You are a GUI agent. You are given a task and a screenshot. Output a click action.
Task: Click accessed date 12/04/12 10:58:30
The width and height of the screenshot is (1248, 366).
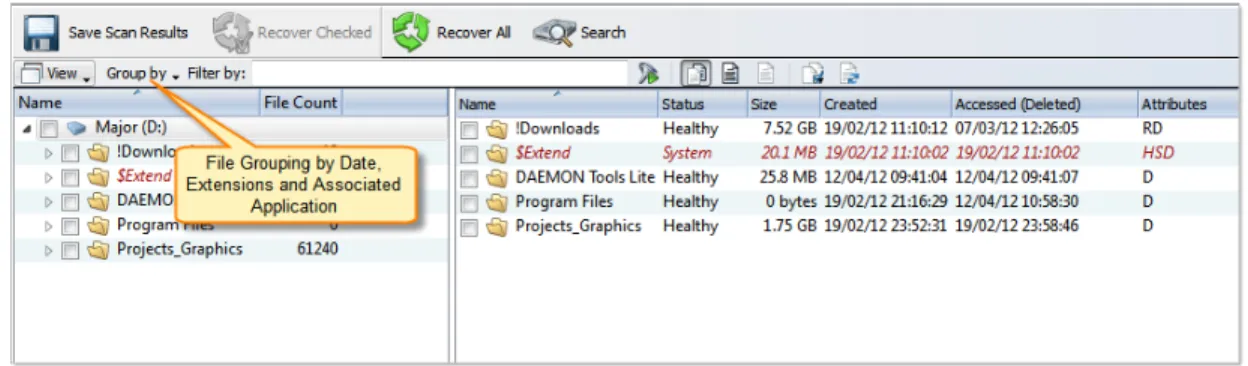(1017, 202)
